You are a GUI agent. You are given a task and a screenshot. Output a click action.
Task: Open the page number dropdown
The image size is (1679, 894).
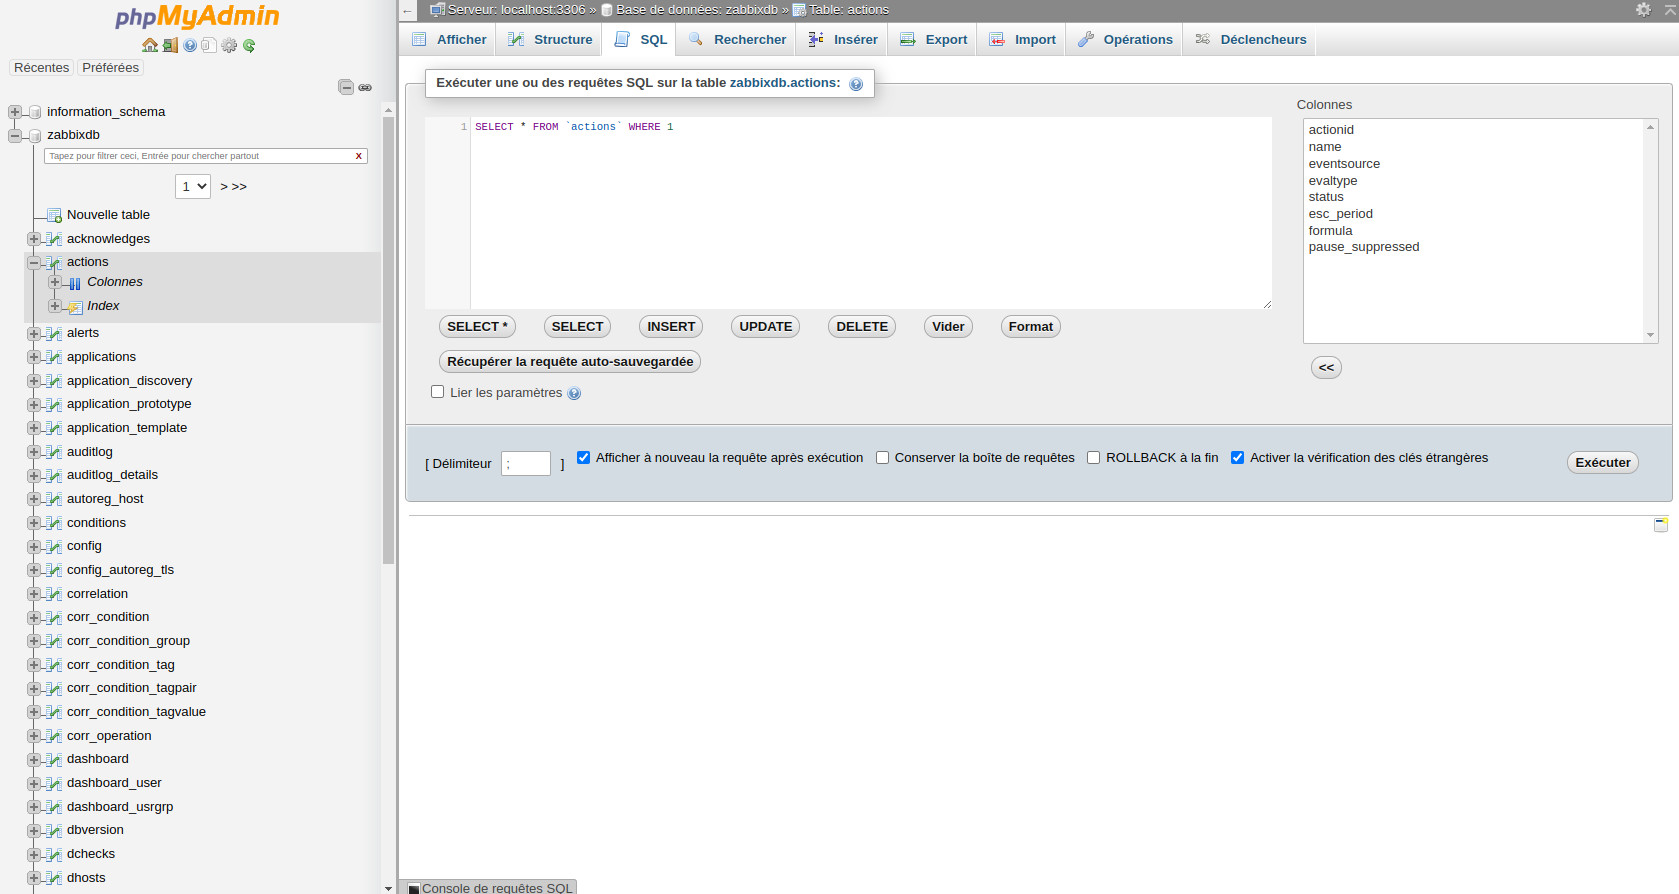point(193,186)
